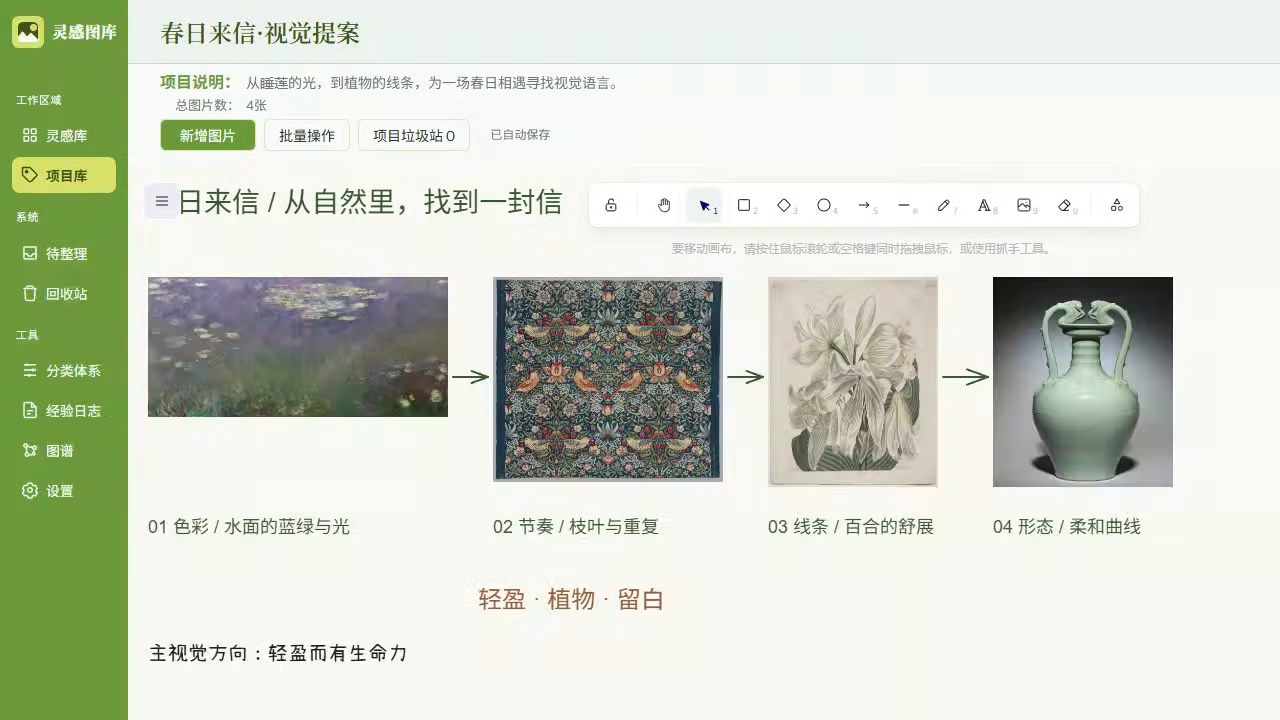Select the floral textile pattern image

608,379
